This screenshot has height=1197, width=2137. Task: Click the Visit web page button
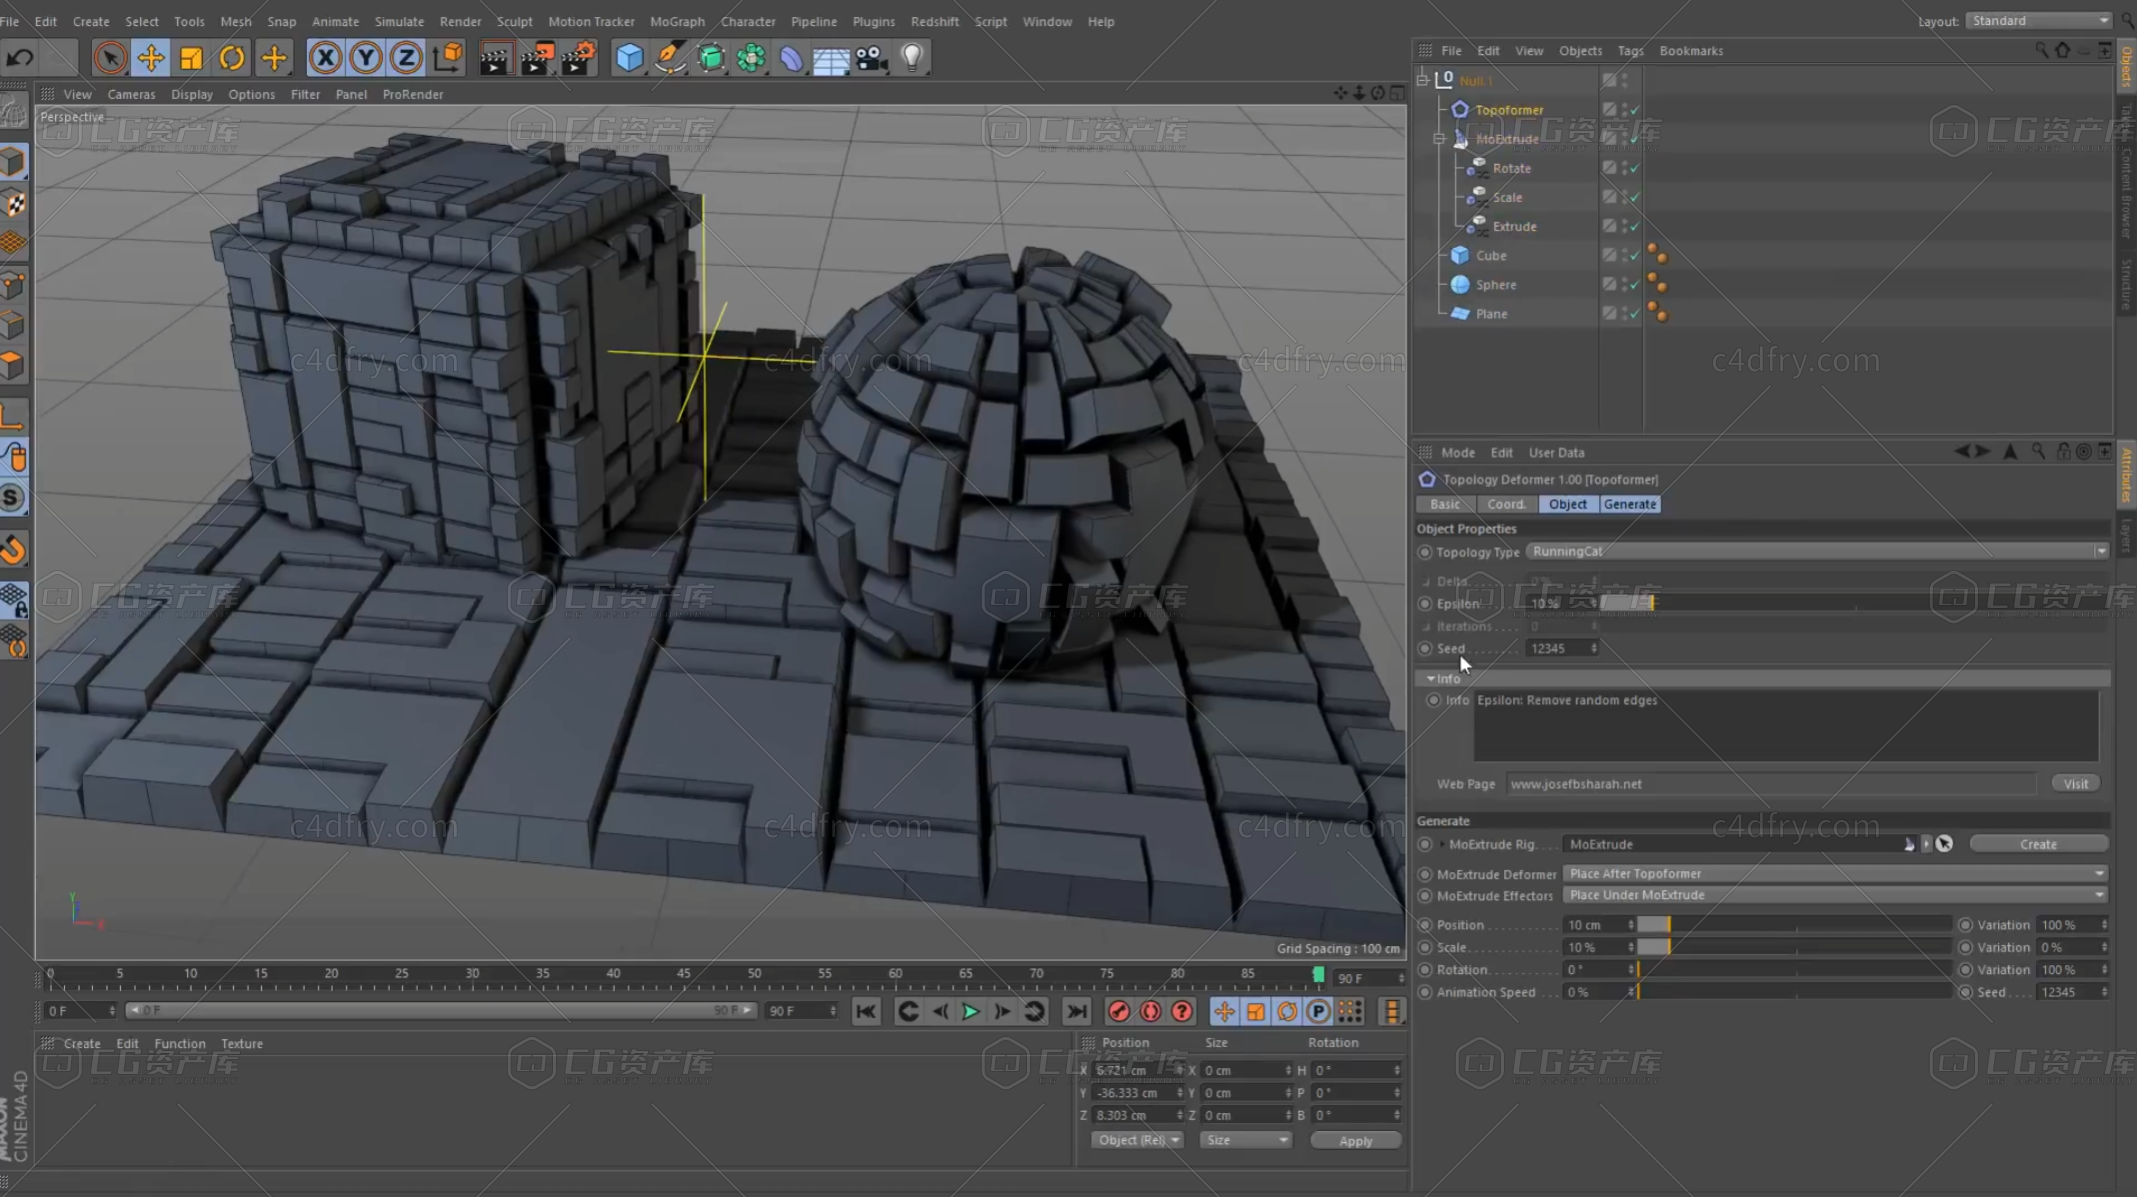pos(2076,784)
